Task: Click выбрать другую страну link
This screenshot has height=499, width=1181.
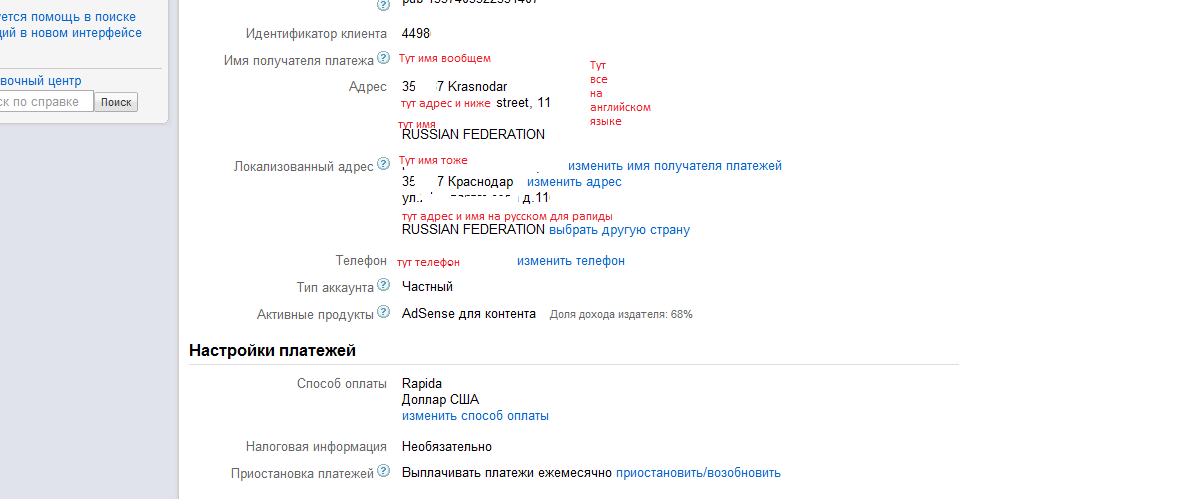Action: [x=619, y=230]
